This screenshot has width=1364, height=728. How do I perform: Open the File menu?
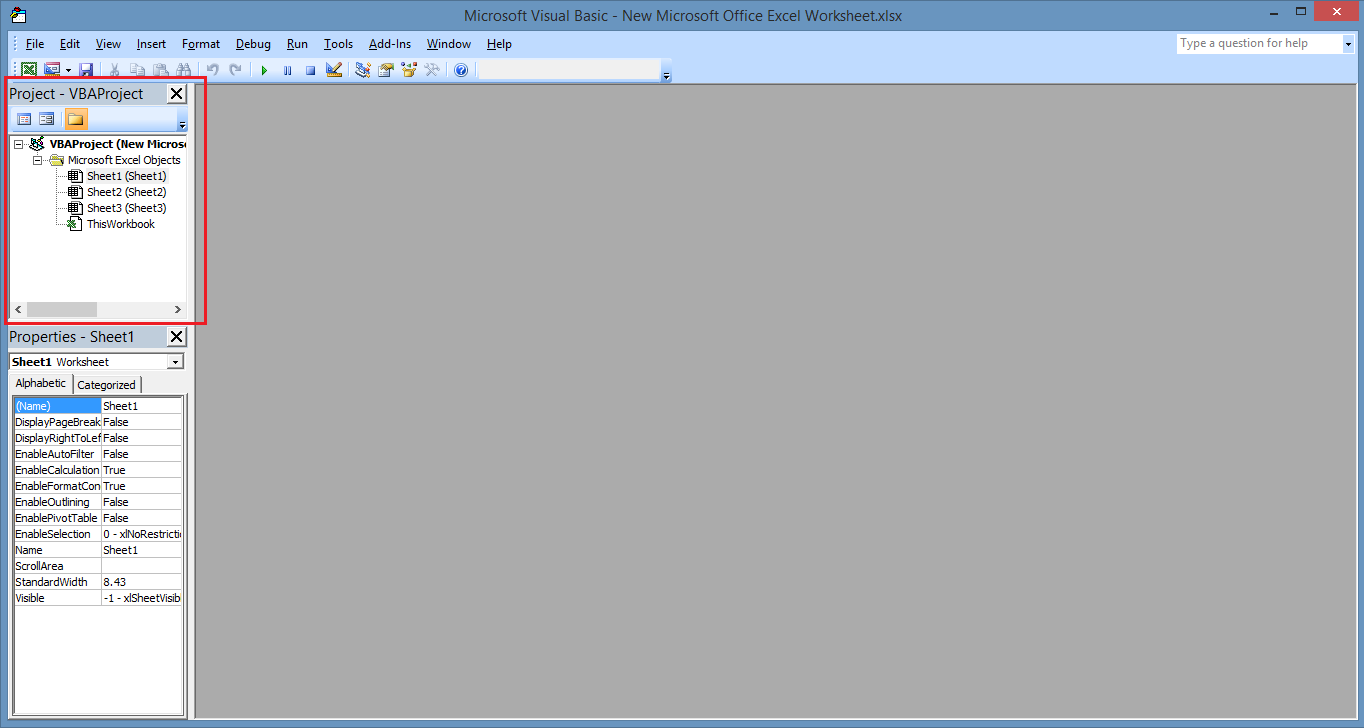click(x=35, y=44)
